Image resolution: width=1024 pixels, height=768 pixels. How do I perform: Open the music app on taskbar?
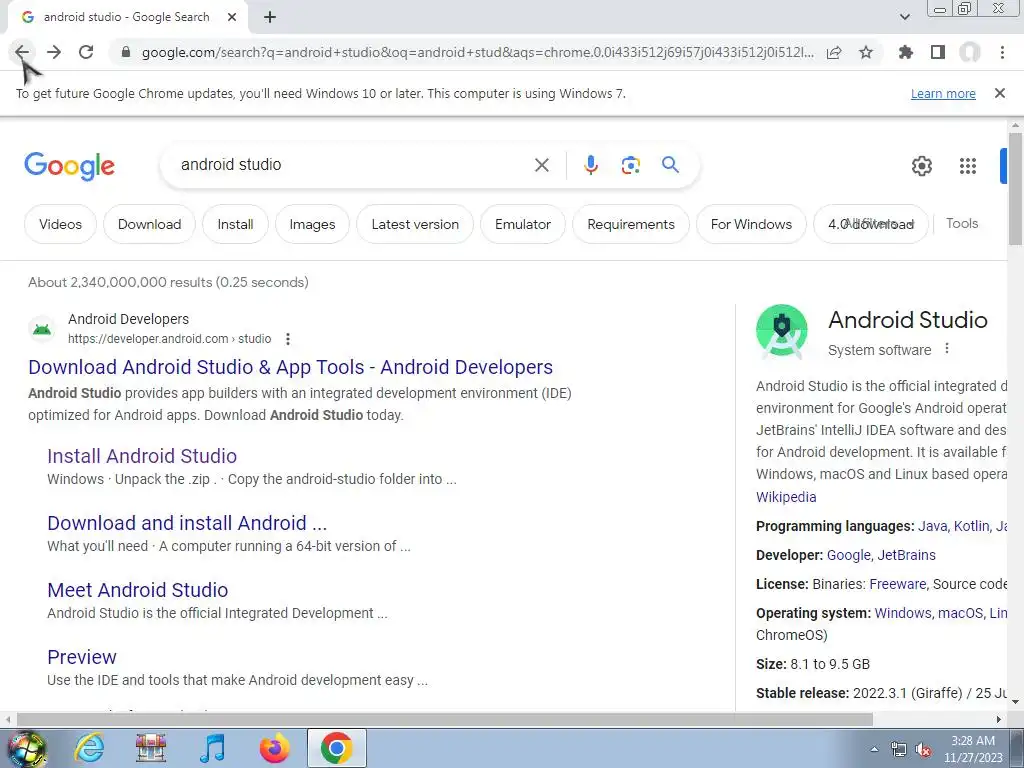click(212, 748)
